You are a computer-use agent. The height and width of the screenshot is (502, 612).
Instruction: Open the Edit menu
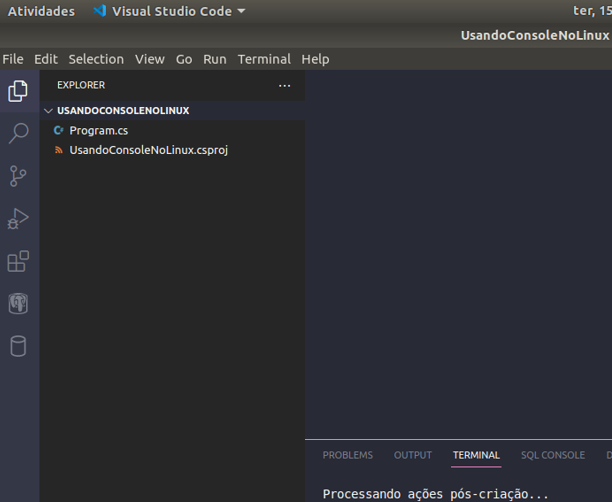tap(46, 59)
